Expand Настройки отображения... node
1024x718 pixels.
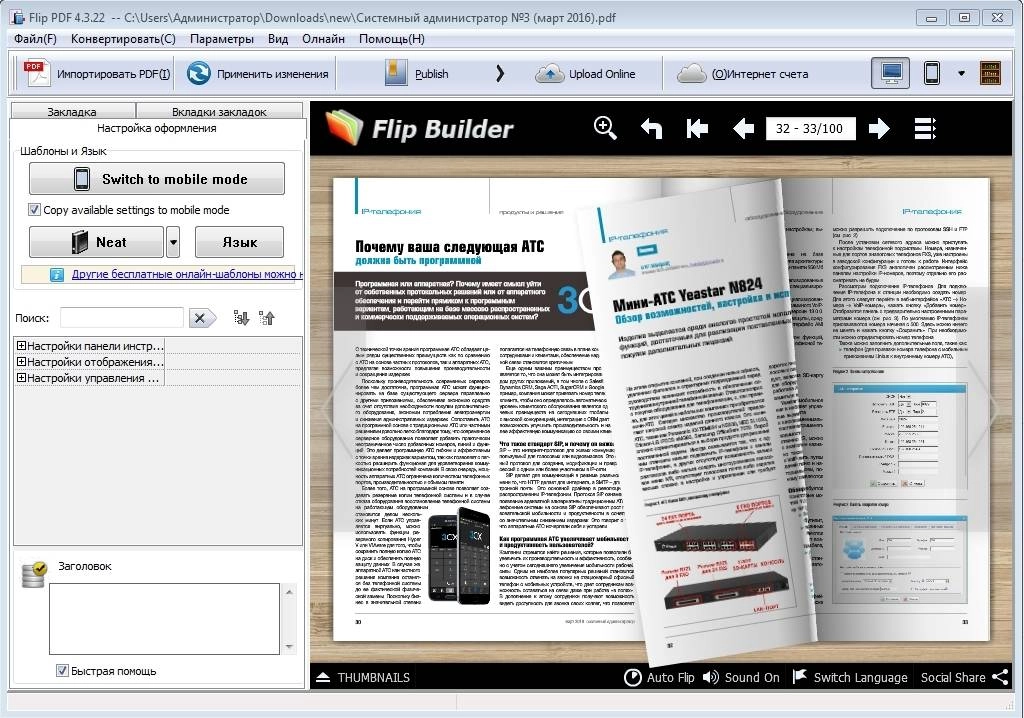coord(22,361)
